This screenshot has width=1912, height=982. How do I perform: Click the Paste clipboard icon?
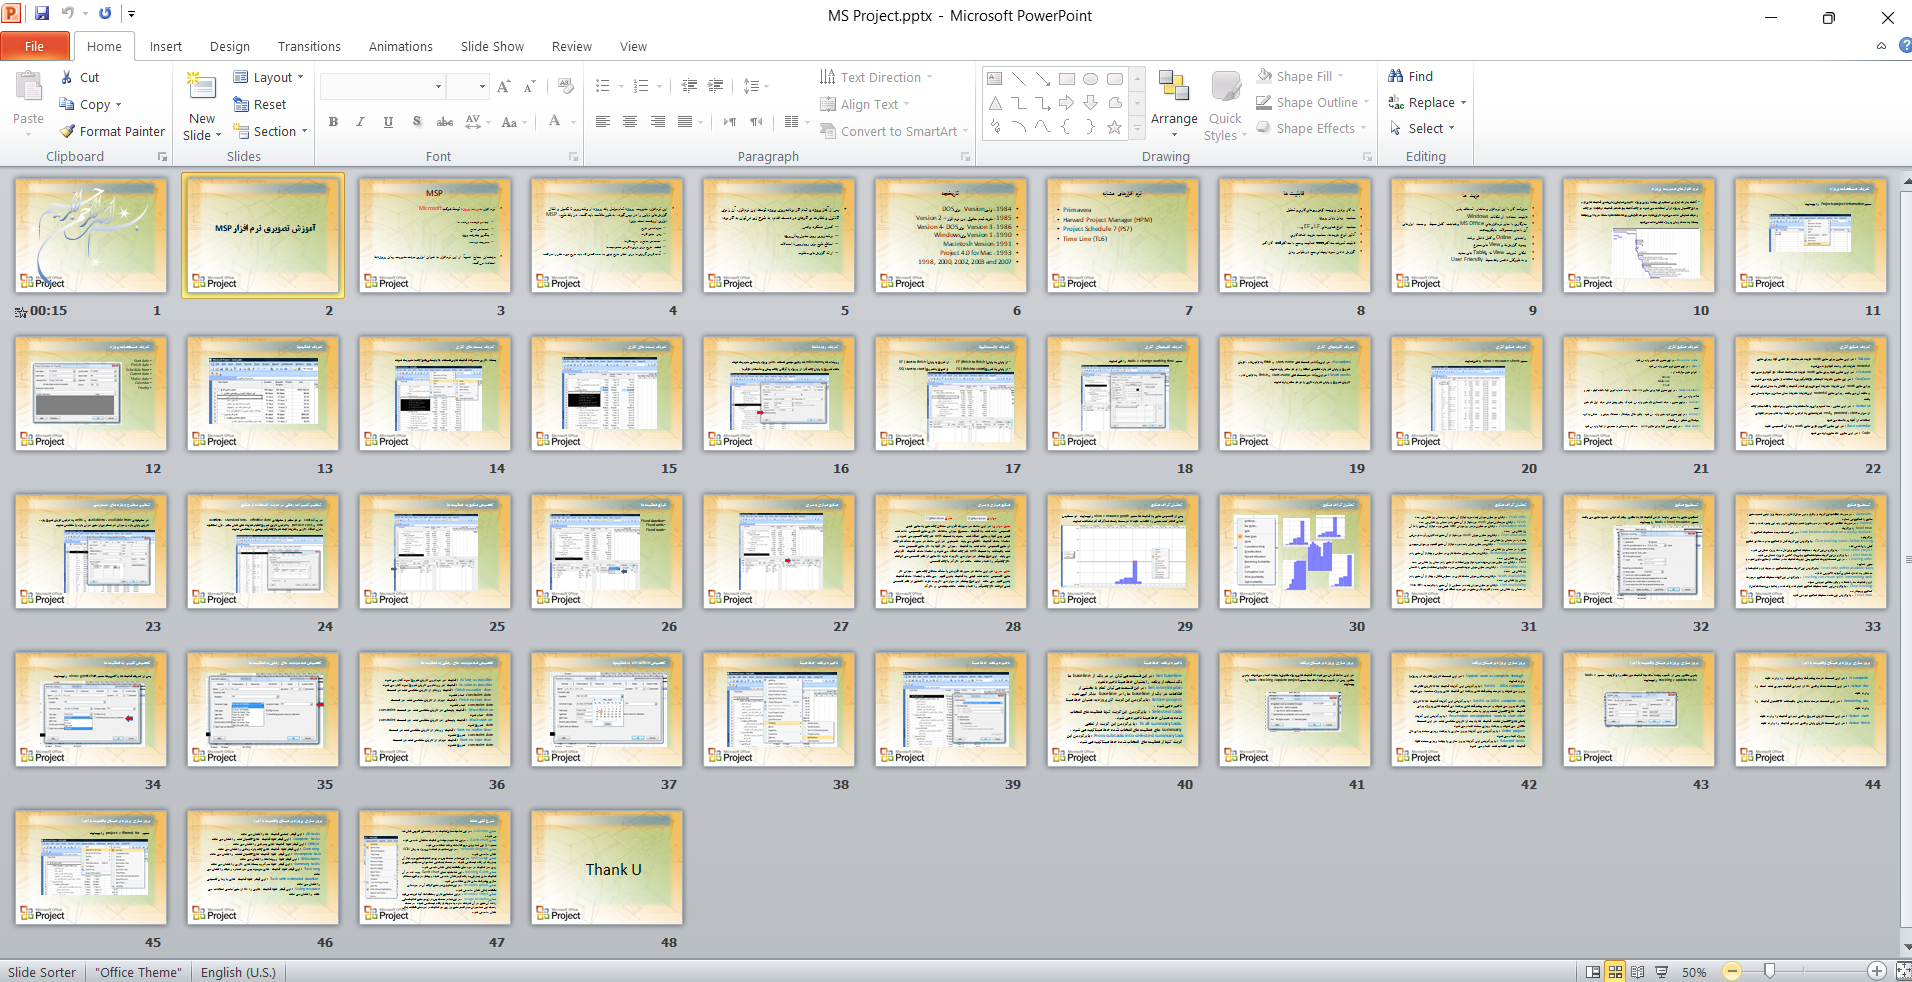point(28,87)
